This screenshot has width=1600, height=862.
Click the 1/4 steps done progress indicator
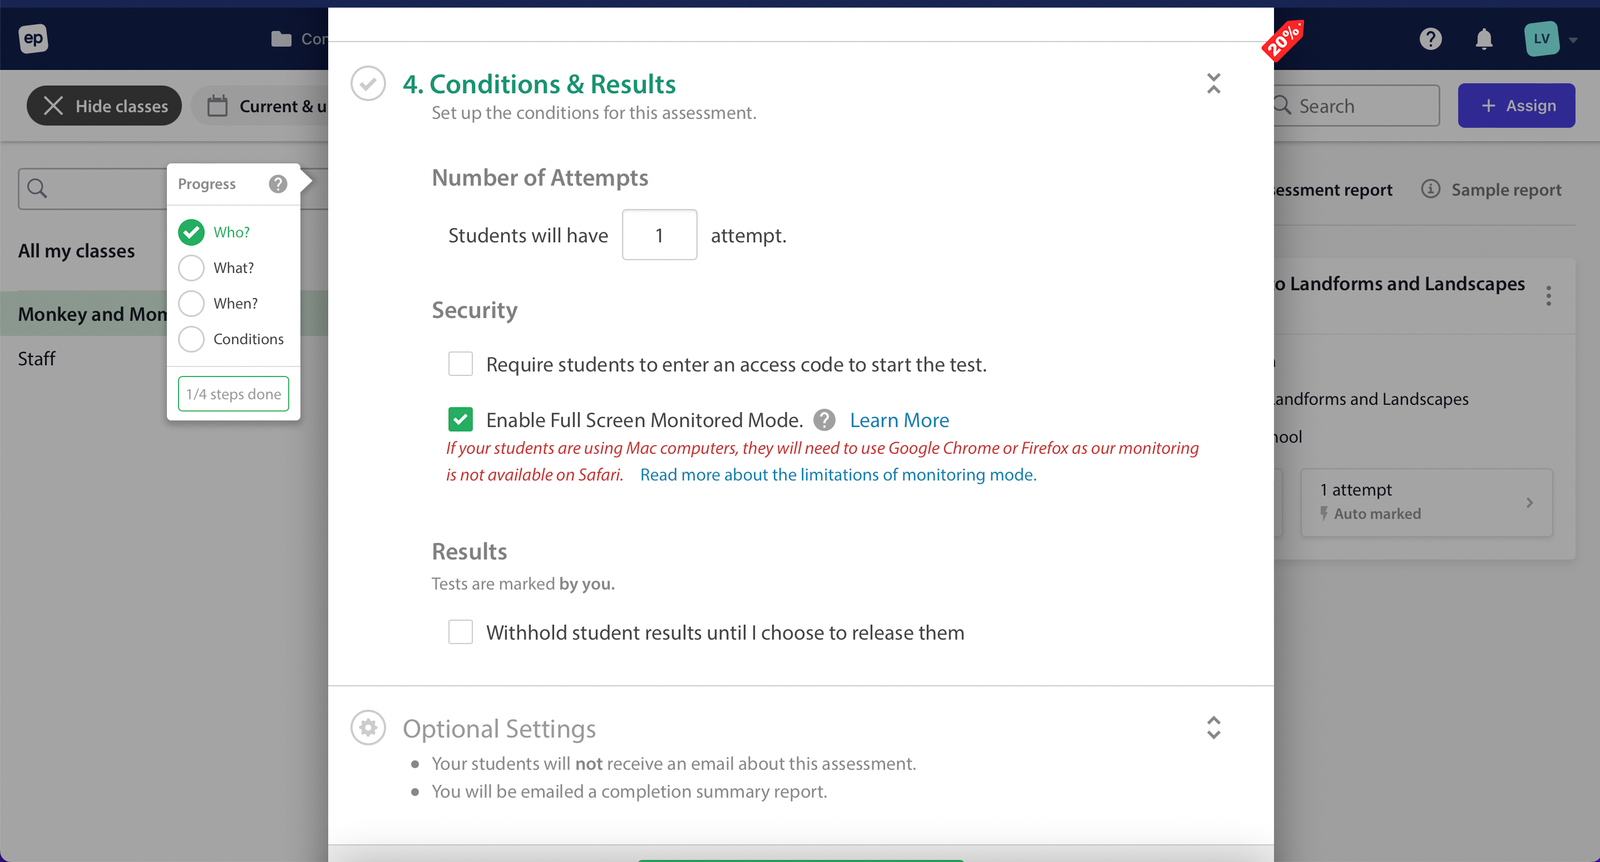[234, 394]
